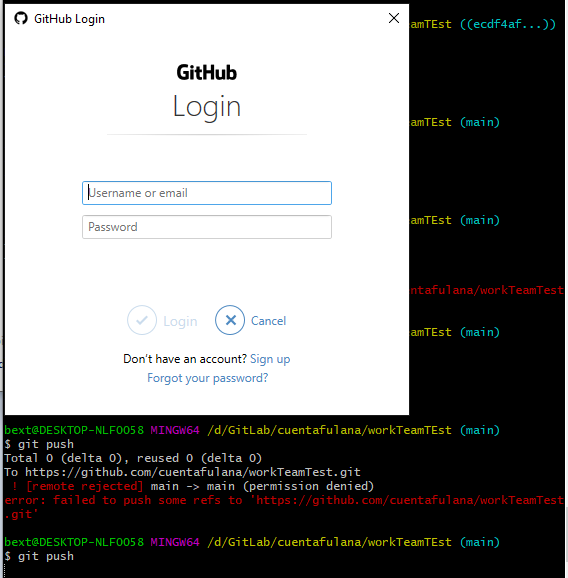Click the GitHub Login window title text
Image resolution: width=568 pixels, height=578 pixels.
[69, 19]
